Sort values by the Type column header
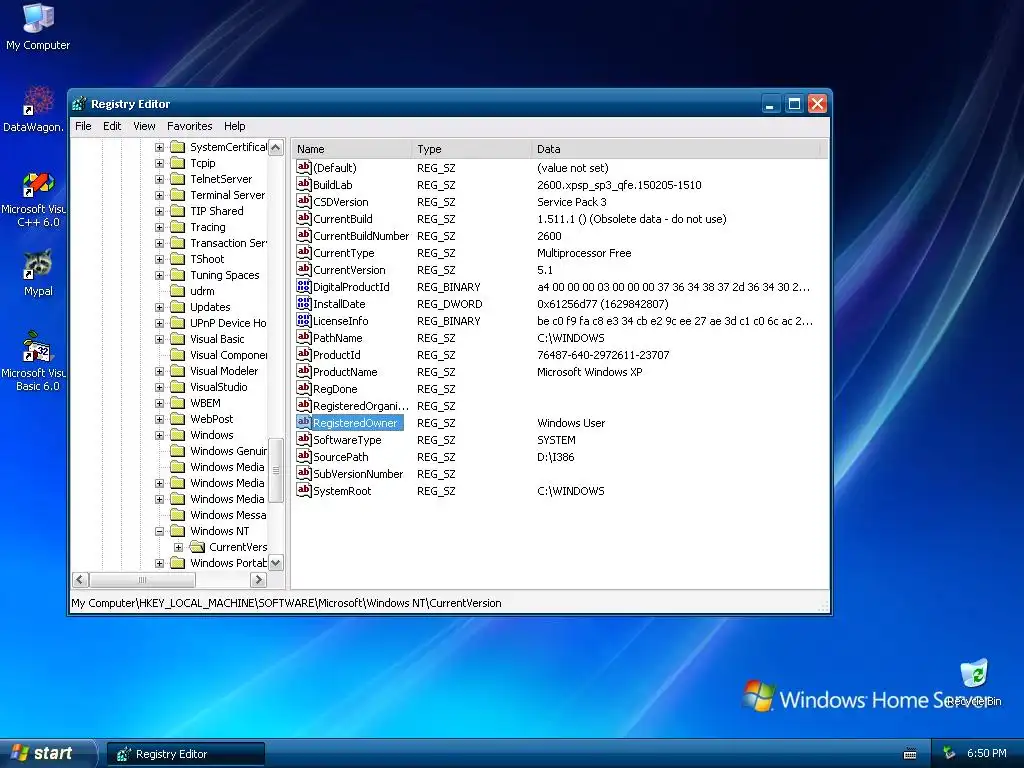1024x768 pixels. click(472, 149)
